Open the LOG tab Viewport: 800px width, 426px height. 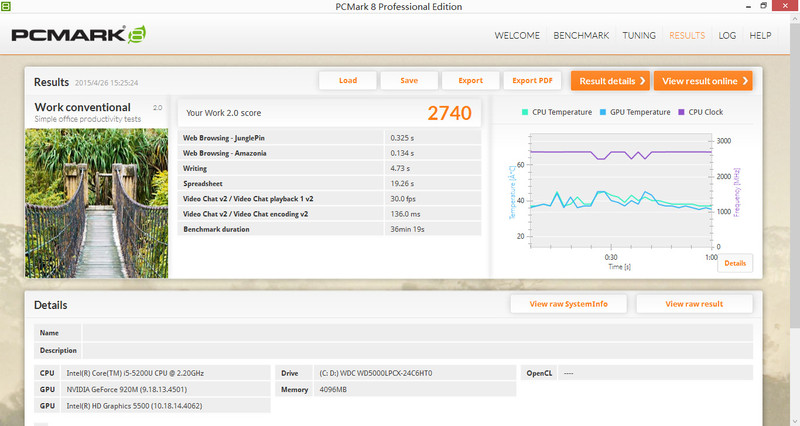click(x=727, y=36)
